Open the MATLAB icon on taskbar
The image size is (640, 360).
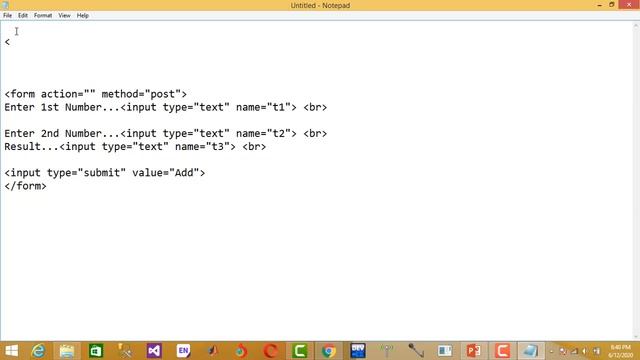pyautogui.click(x=212, y=351)
